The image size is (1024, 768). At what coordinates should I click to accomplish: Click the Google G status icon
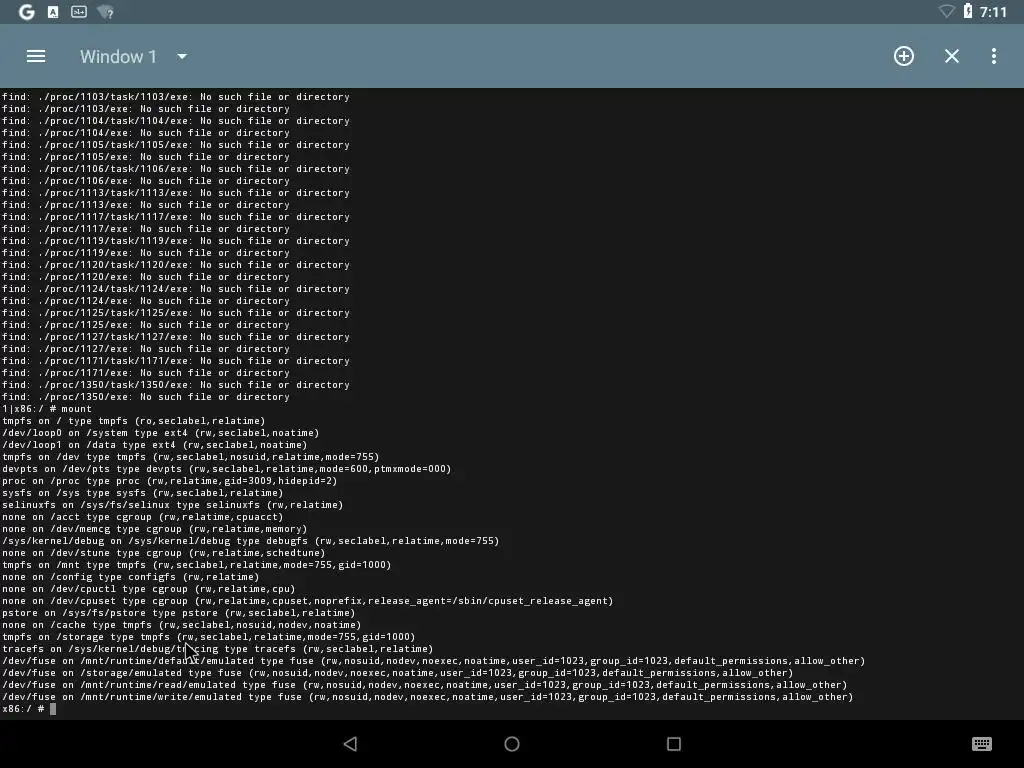27,12
